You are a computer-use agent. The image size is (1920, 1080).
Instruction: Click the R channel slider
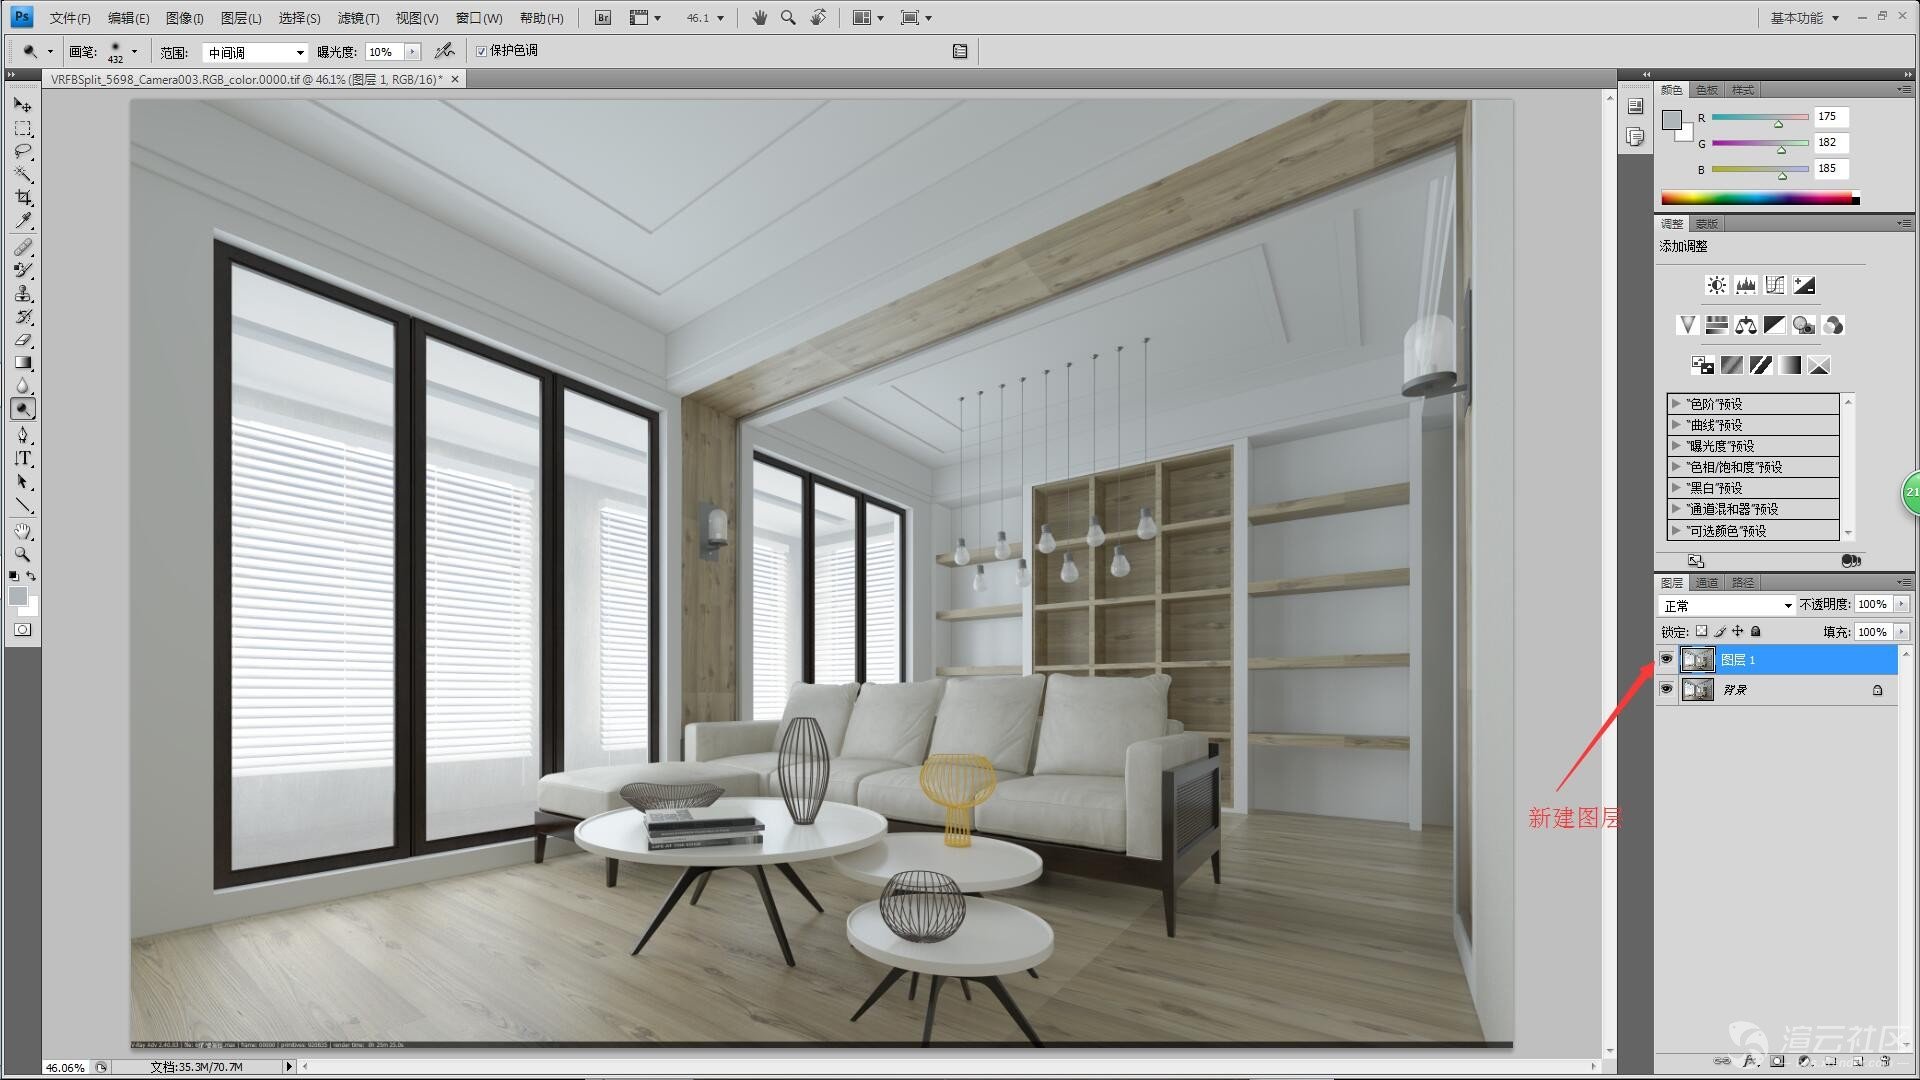coord(1760,118)
